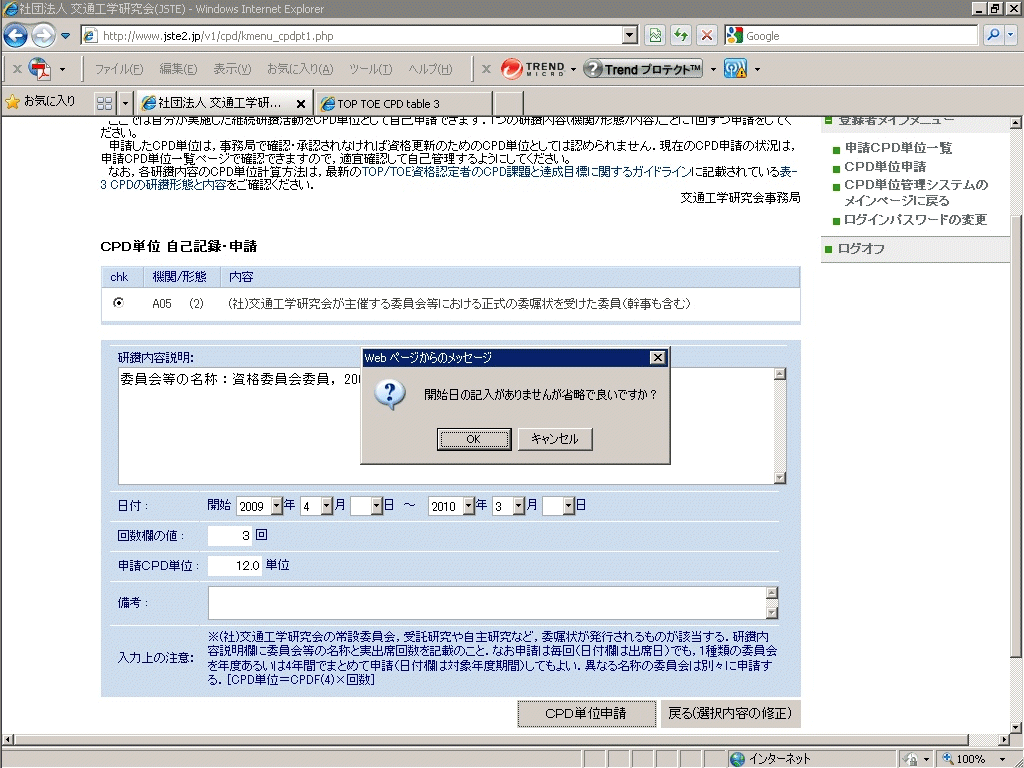Click the CPD単位申請 submit button

(586, 713)
